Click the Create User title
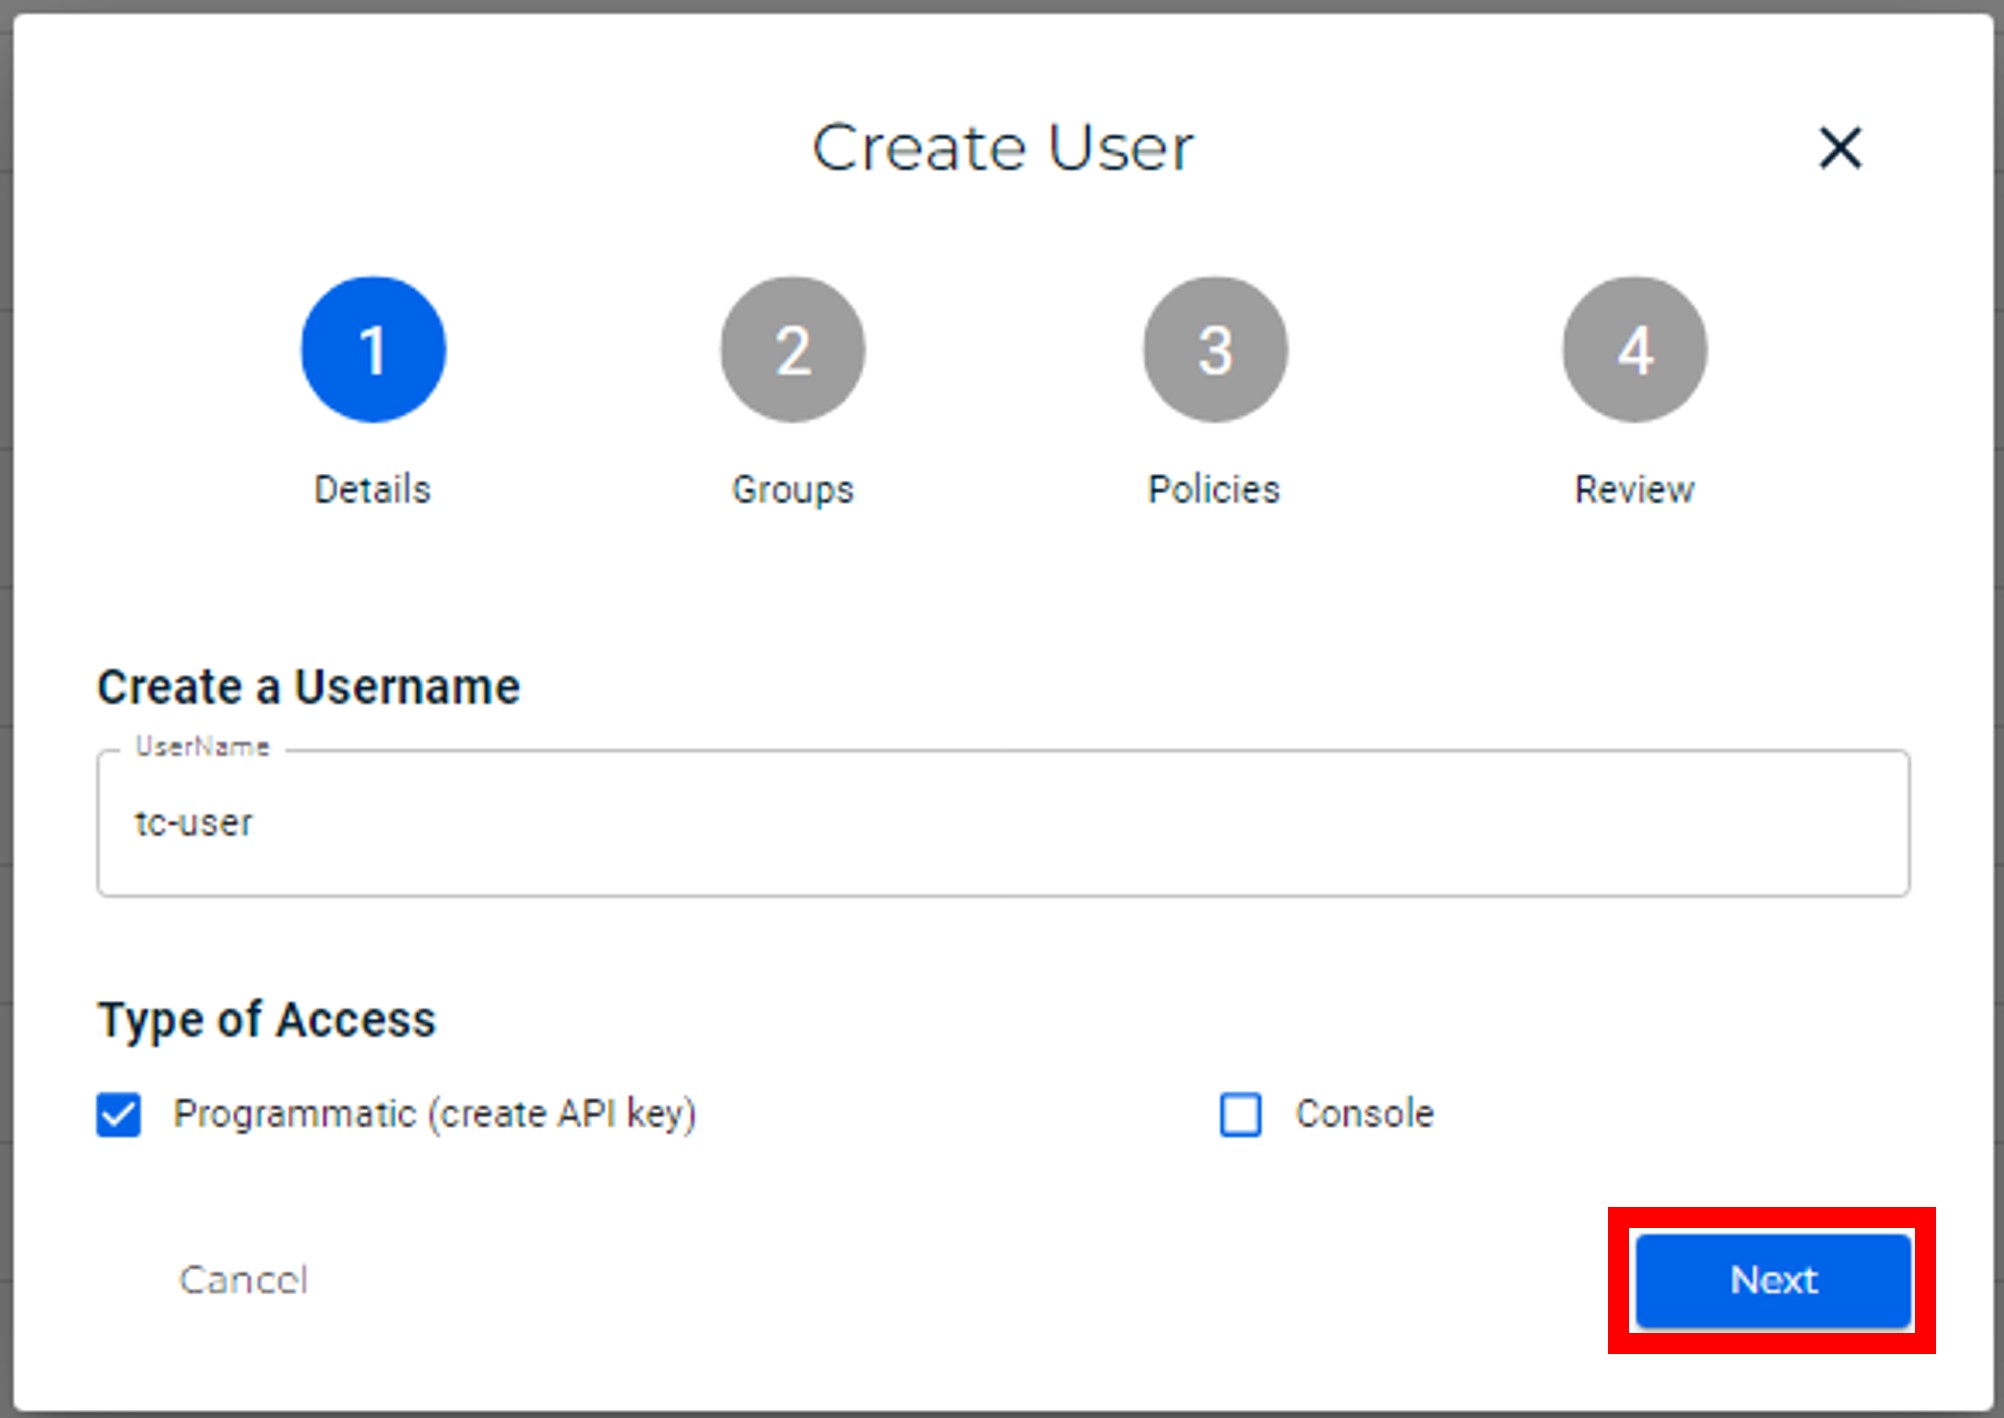The height and width of the screenshot is (1418, 2004). 1002,148
